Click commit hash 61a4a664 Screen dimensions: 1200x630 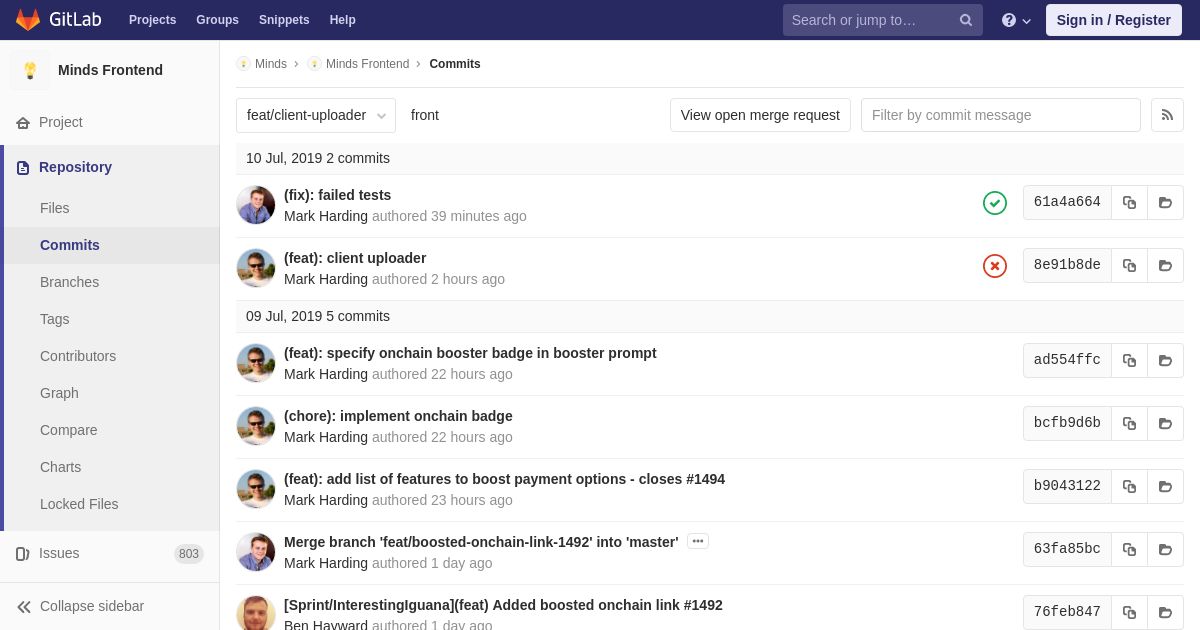click(x=1067, y=202)
